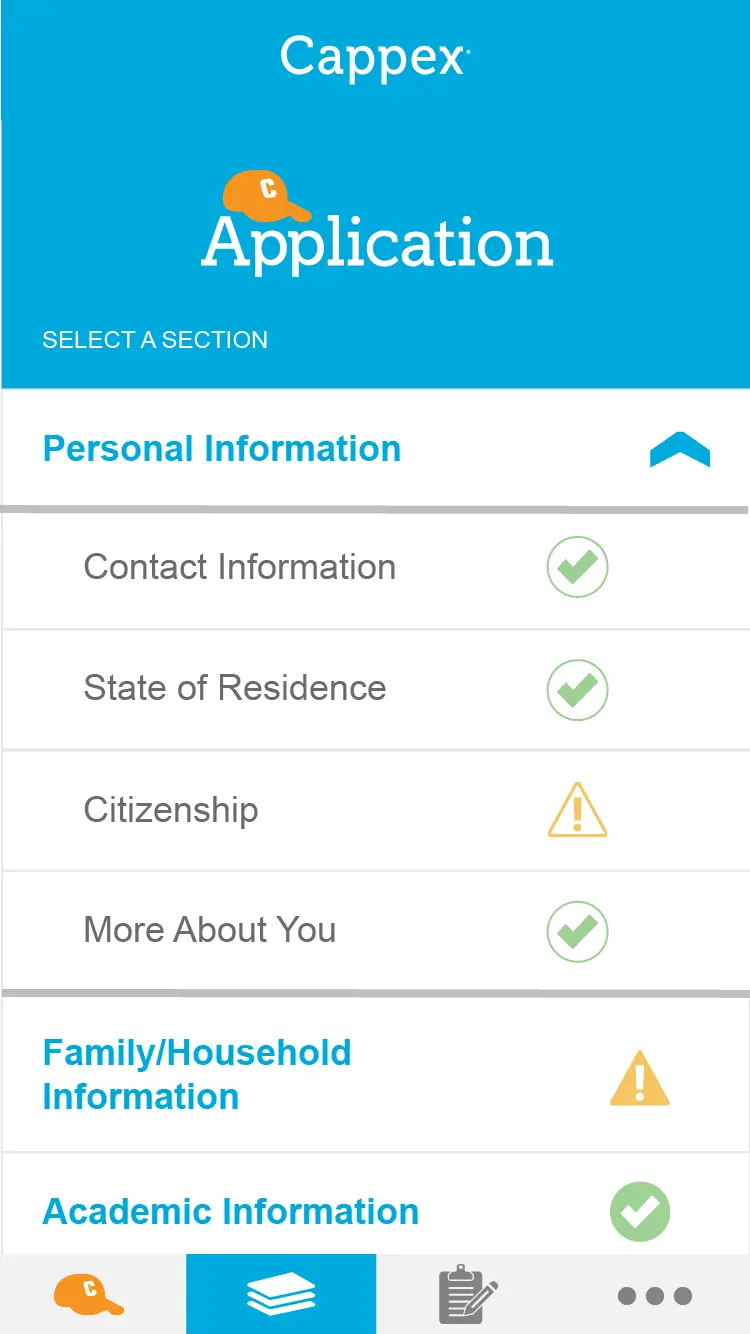Image resolution: width=750 pixels, height=1334 pixels.
Task: Go to More About You
Action: pyautogui.click(x=210, y=930)
